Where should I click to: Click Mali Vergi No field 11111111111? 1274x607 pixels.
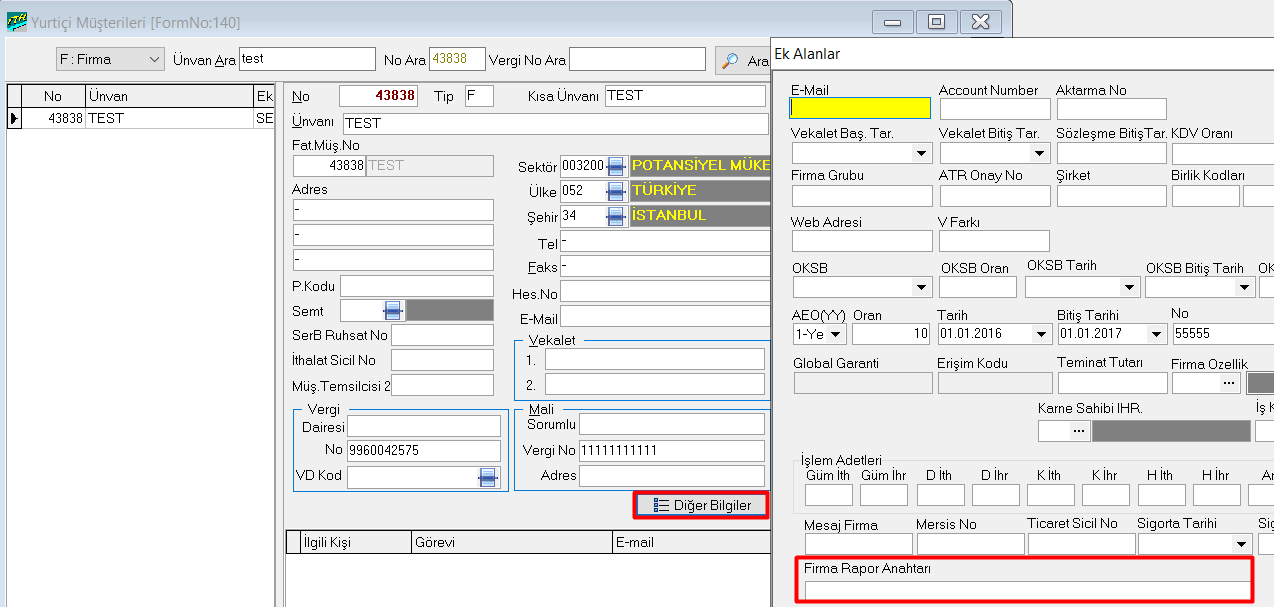click(672, 451)
